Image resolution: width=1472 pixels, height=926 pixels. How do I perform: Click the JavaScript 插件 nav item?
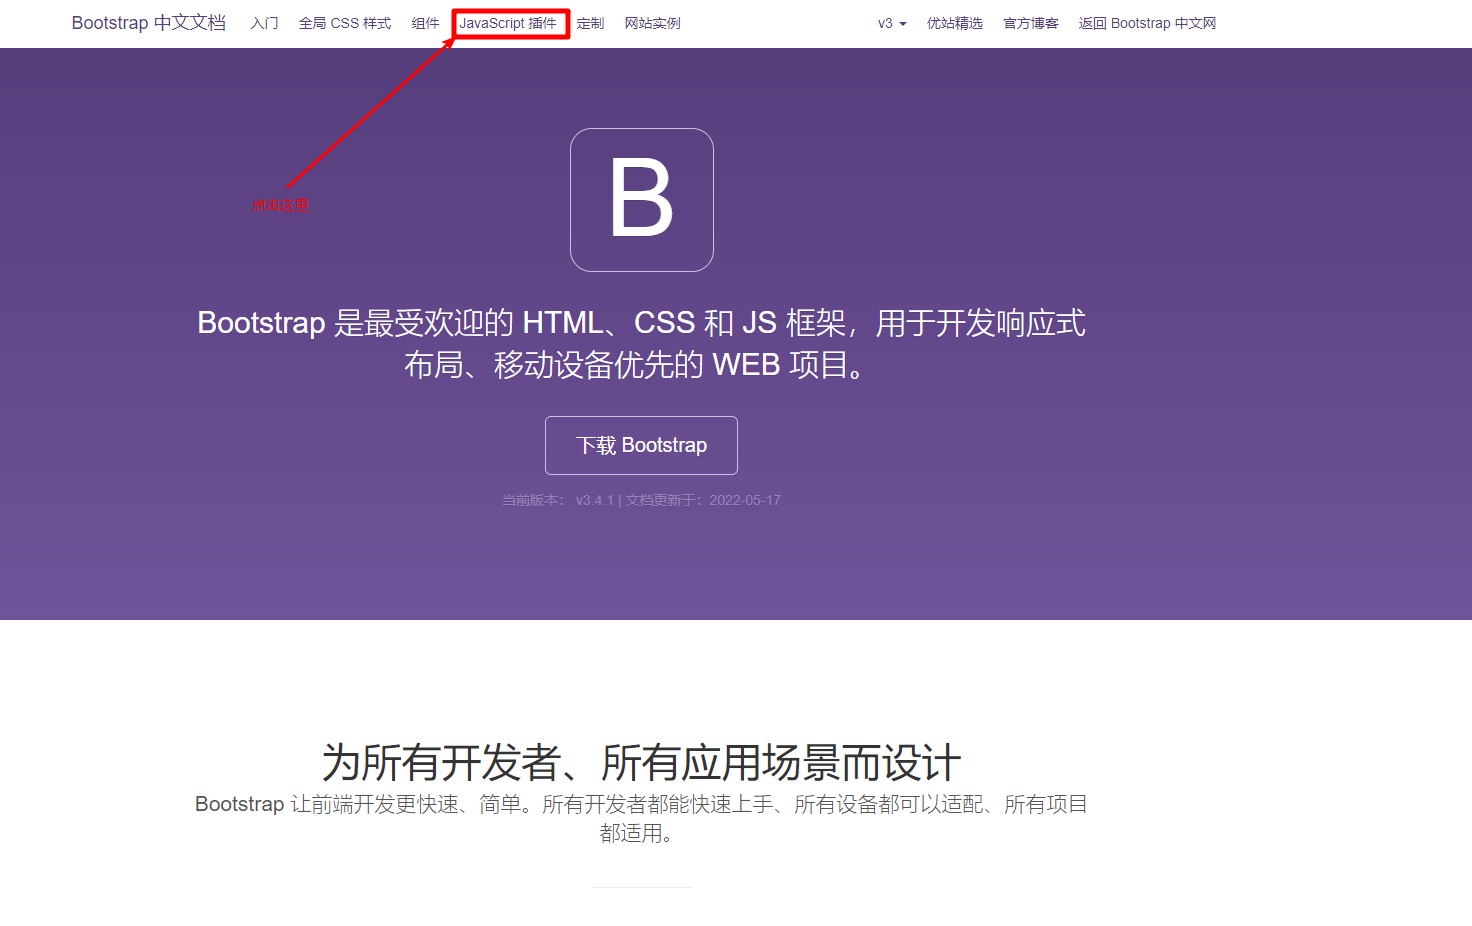pos(508,23)
